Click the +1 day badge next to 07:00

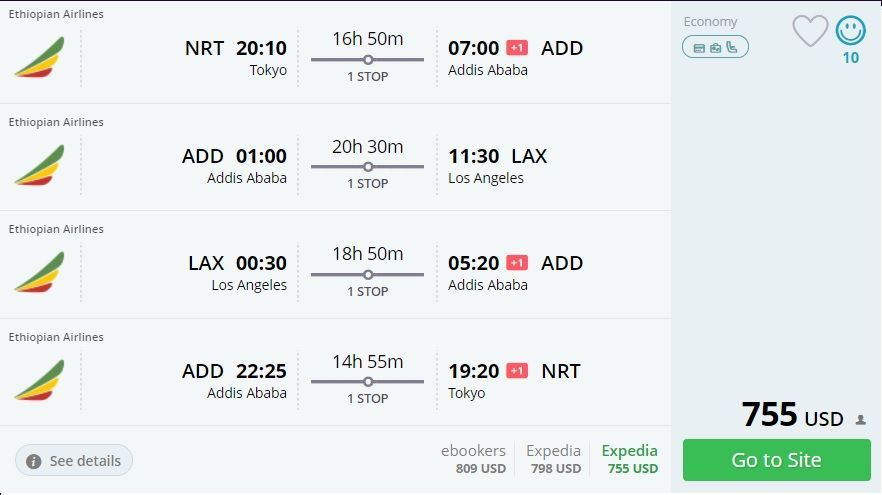coord(517,48)
